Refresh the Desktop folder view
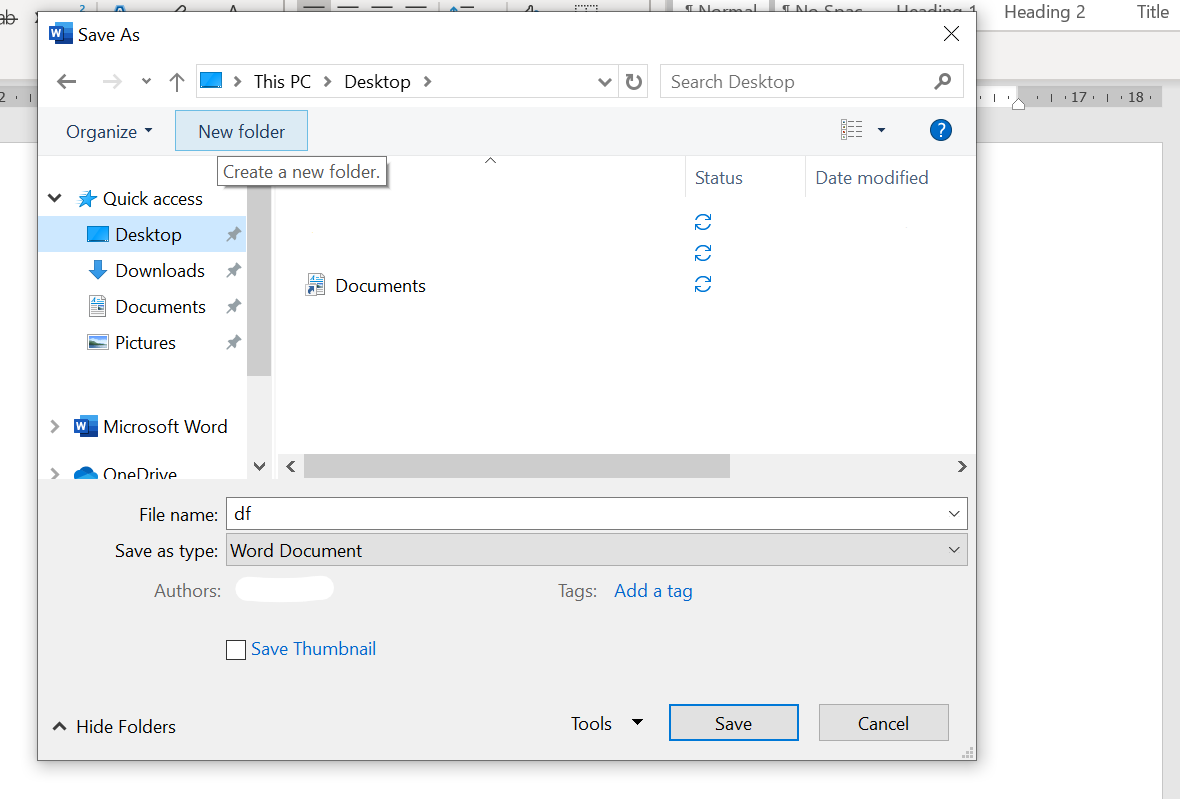1180x799 pixels. (634, 82)
